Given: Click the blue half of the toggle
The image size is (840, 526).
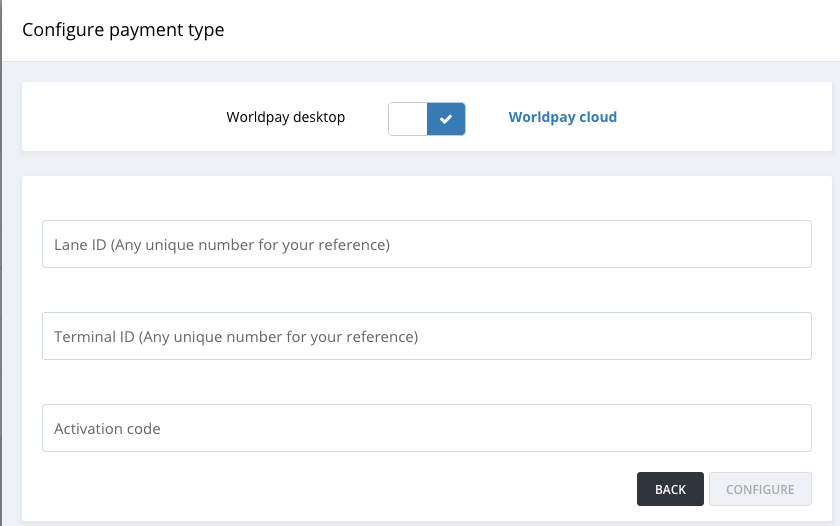Looking at the screenshot, I should 446,118.
